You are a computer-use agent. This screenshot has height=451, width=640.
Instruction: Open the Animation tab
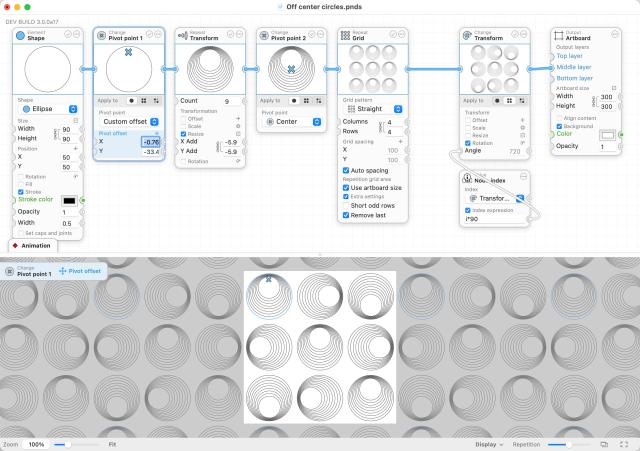click(33, 246)
